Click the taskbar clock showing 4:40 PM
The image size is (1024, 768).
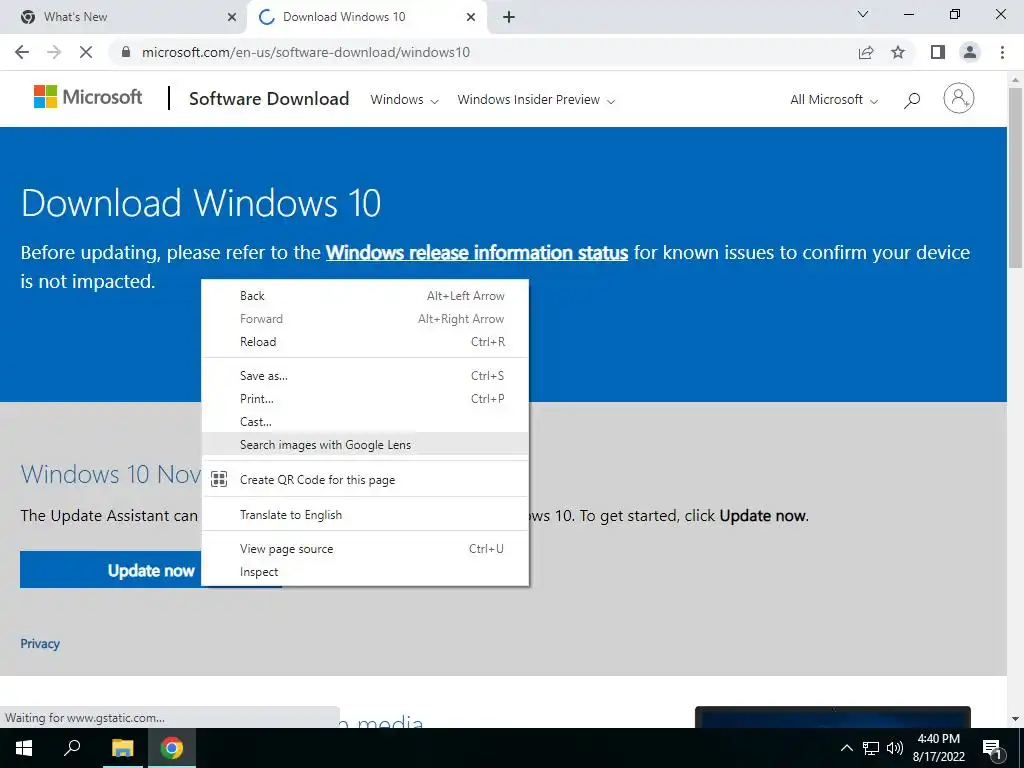click(x=938, y=748)
